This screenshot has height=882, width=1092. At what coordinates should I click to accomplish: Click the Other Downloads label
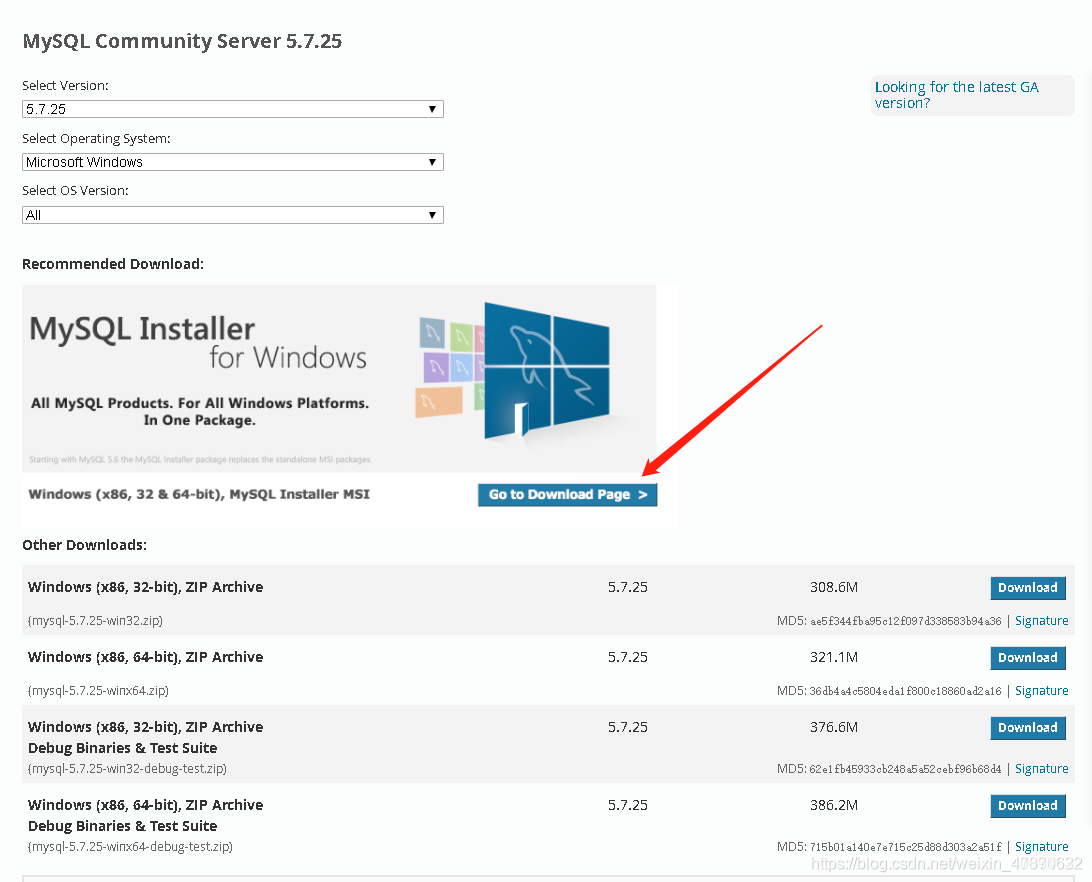(x=84, y=545)
